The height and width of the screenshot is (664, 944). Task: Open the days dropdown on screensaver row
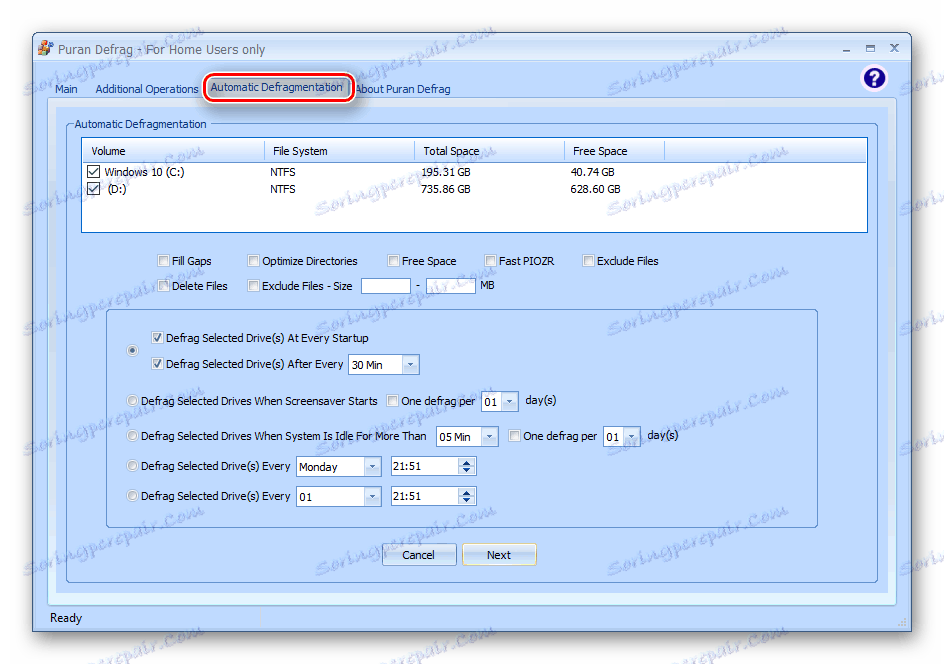pyautogui.click(x=510, y=402)
